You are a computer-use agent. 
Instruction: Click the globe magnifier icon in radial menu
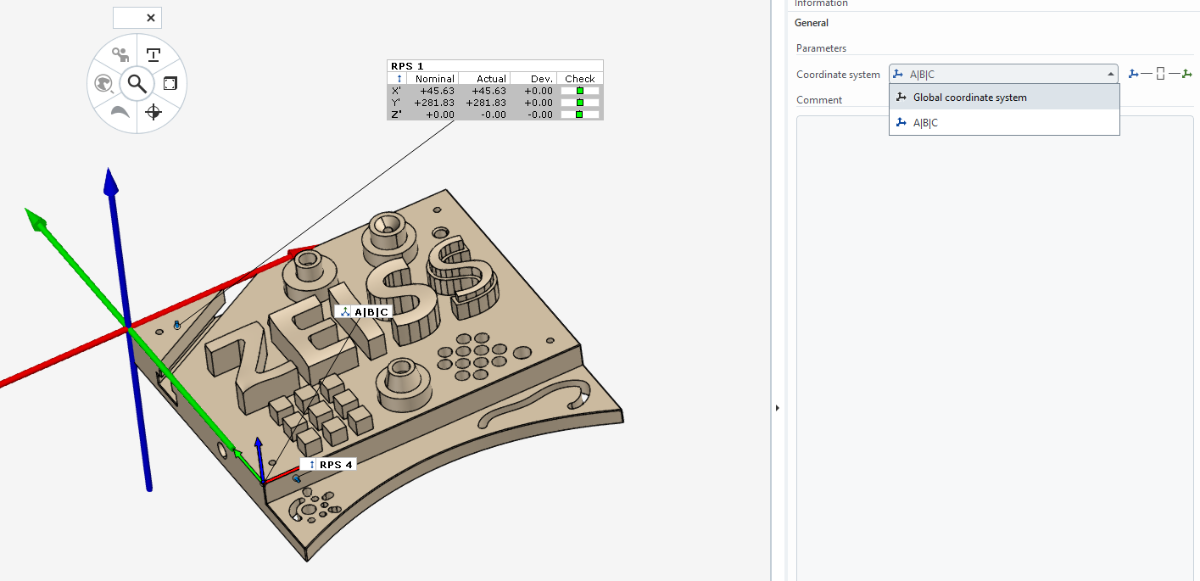[104, 84]
